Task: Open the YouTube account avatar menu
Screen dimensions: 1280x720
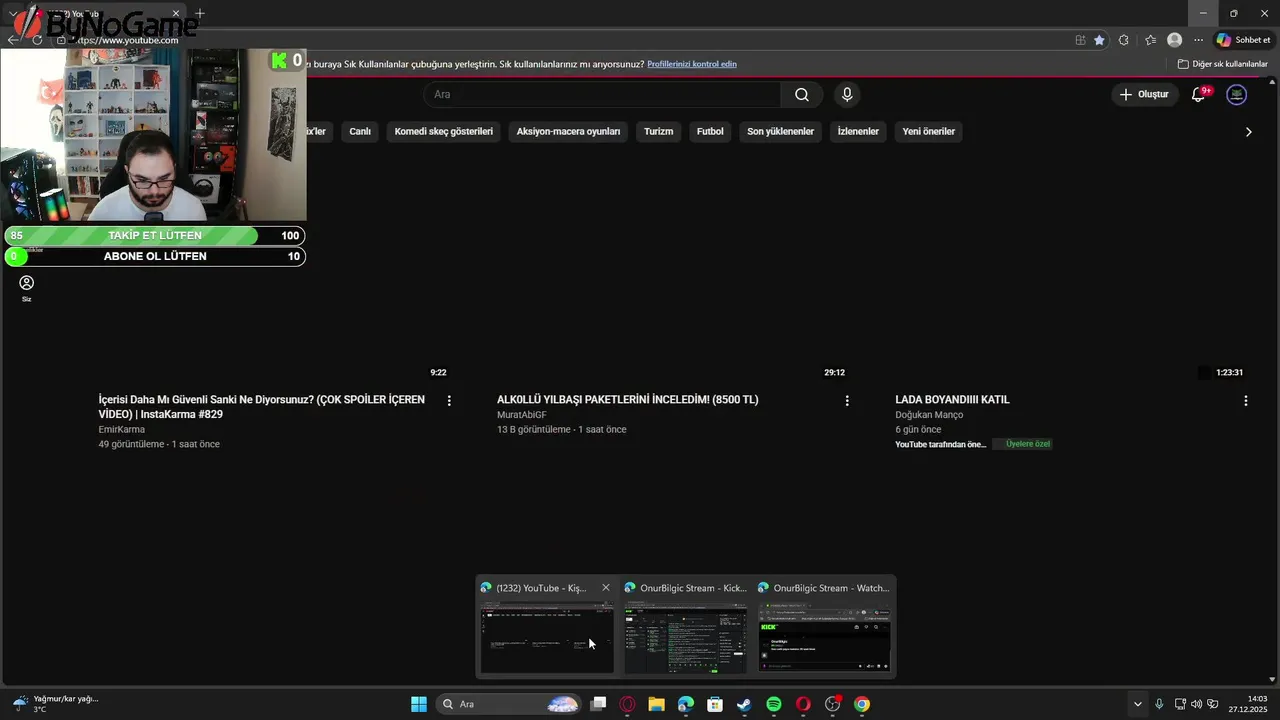Action: (1237, 94)
